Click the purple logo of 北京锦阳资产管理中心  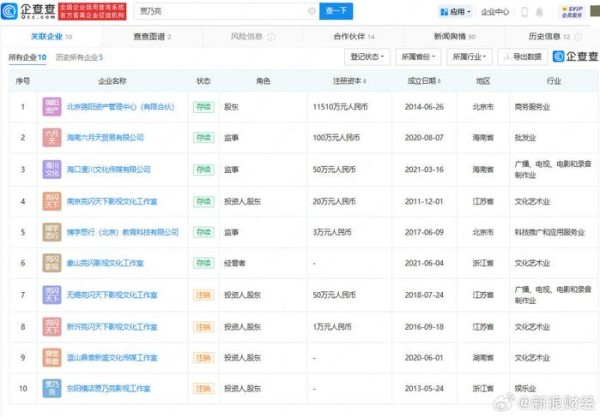click(52, 107)
